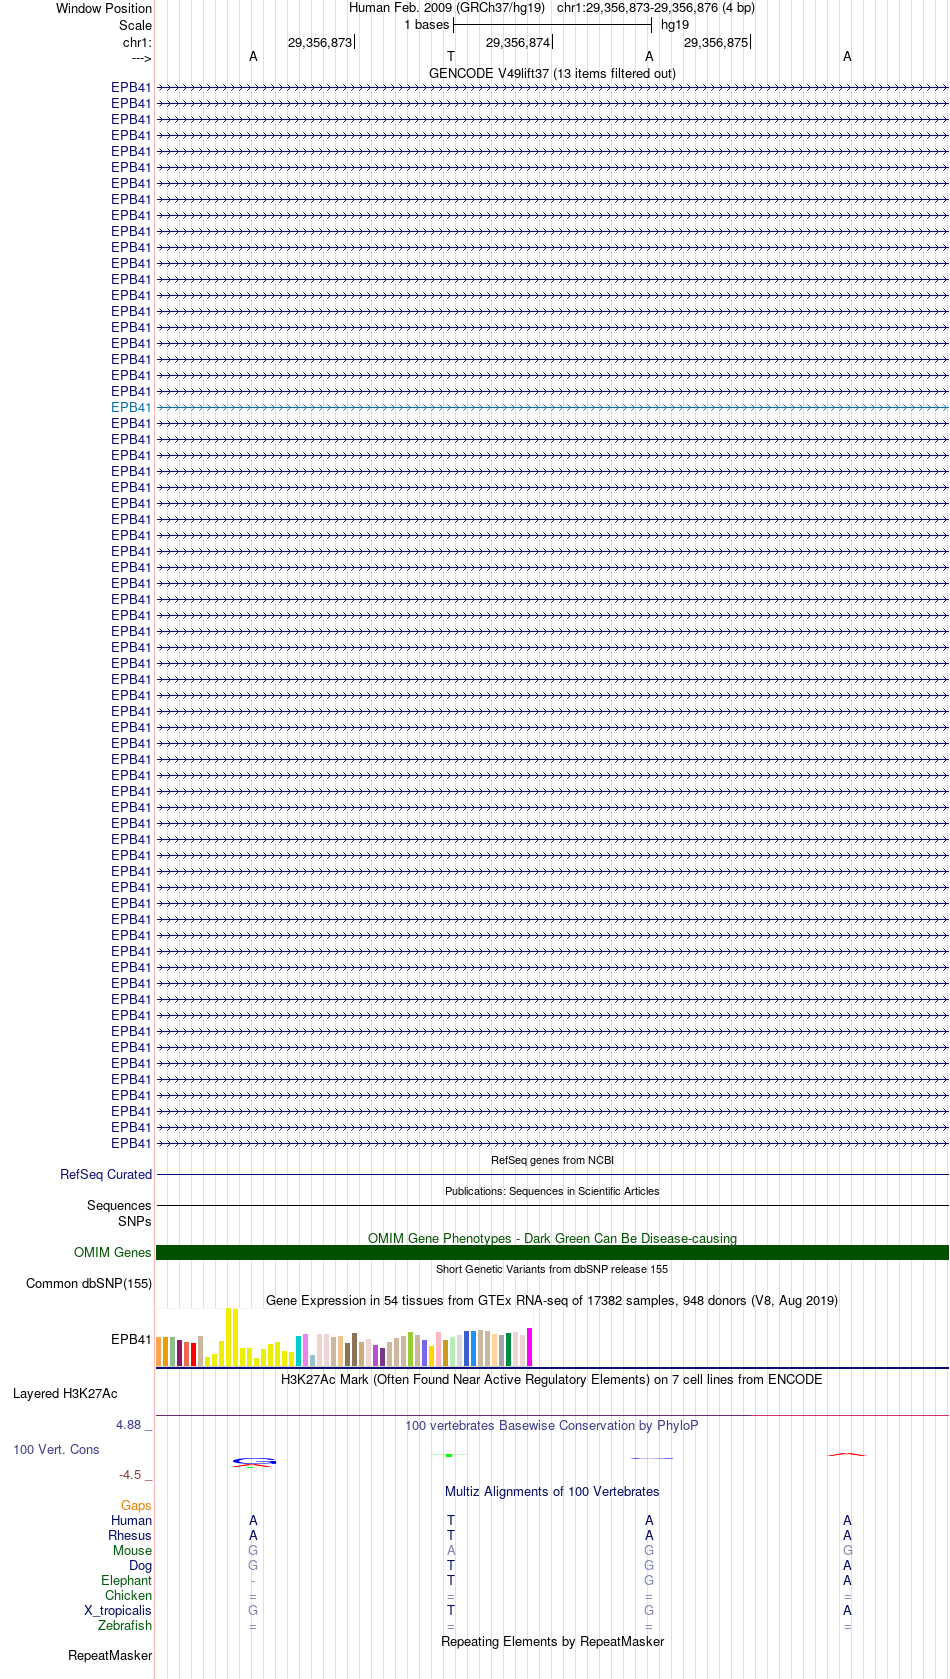Select the Human alignment row label

pos(131,1520)
